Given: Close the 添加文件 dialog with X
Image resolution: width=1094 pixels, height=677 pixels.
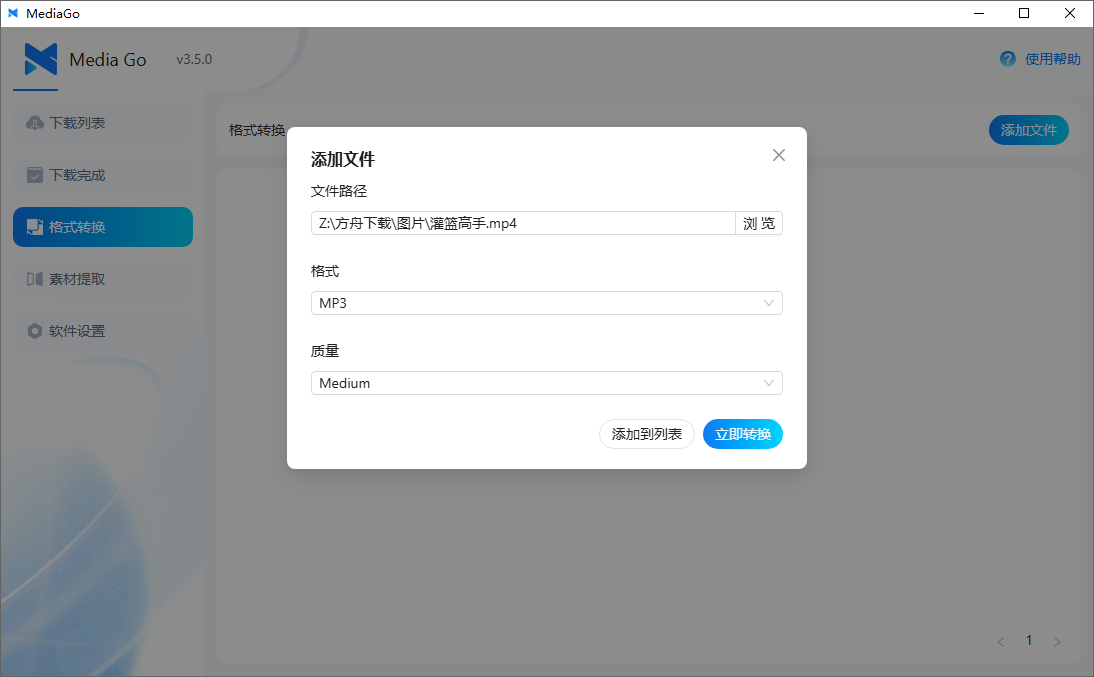Looking at the screenshot, I should pos(779,155).
